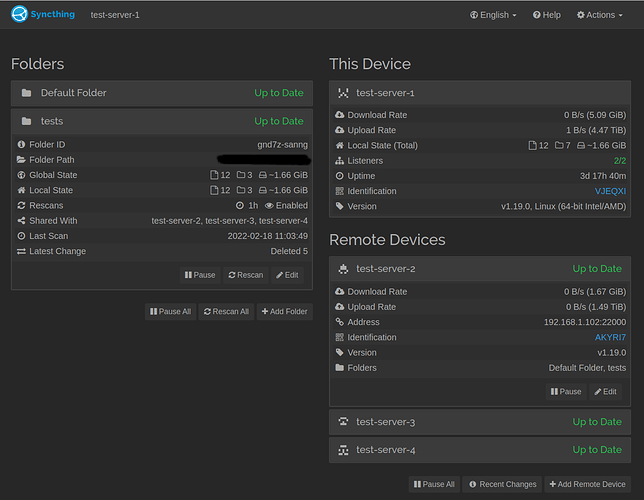This screenshot has width=644, height=500.
Task: Edit the test-server-2 device
Action: [605, 392]
